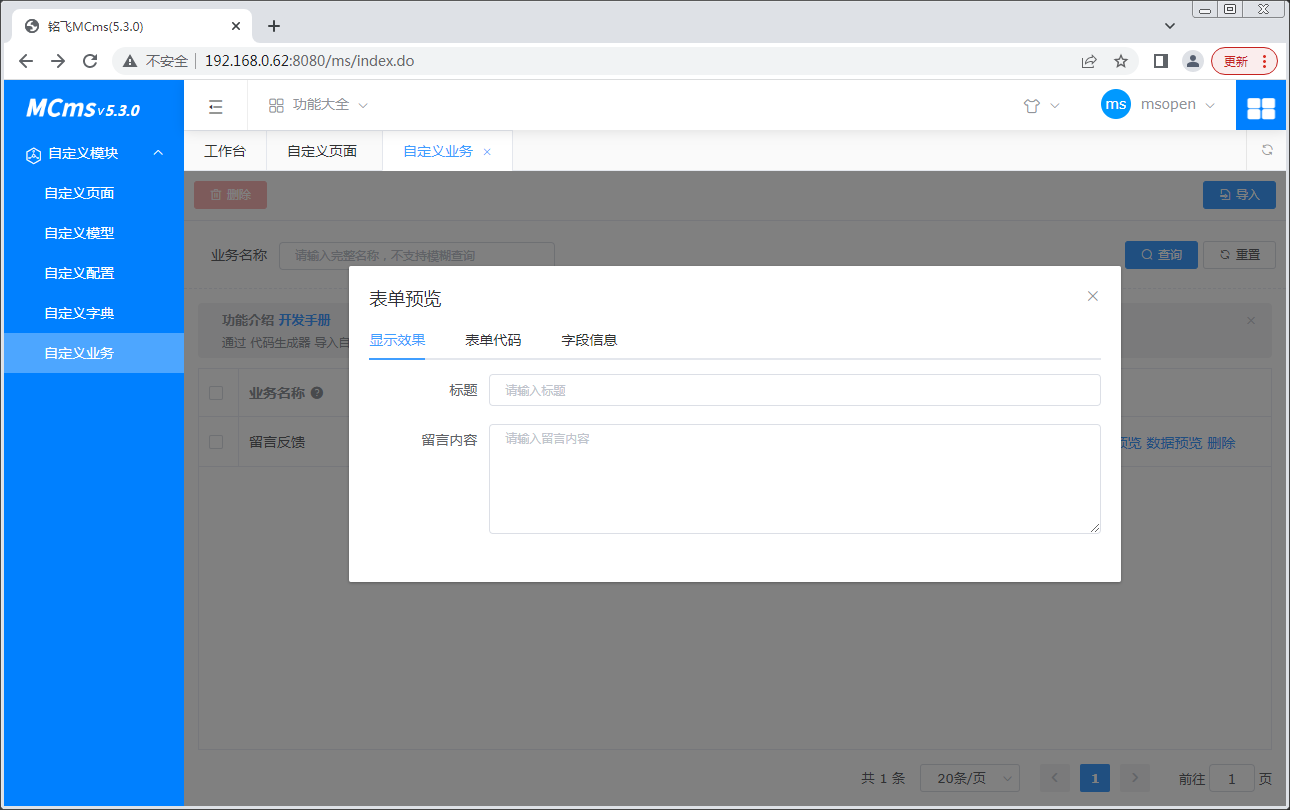Open the 工作台 tab

pyautogui.click(x=225, y=152)
